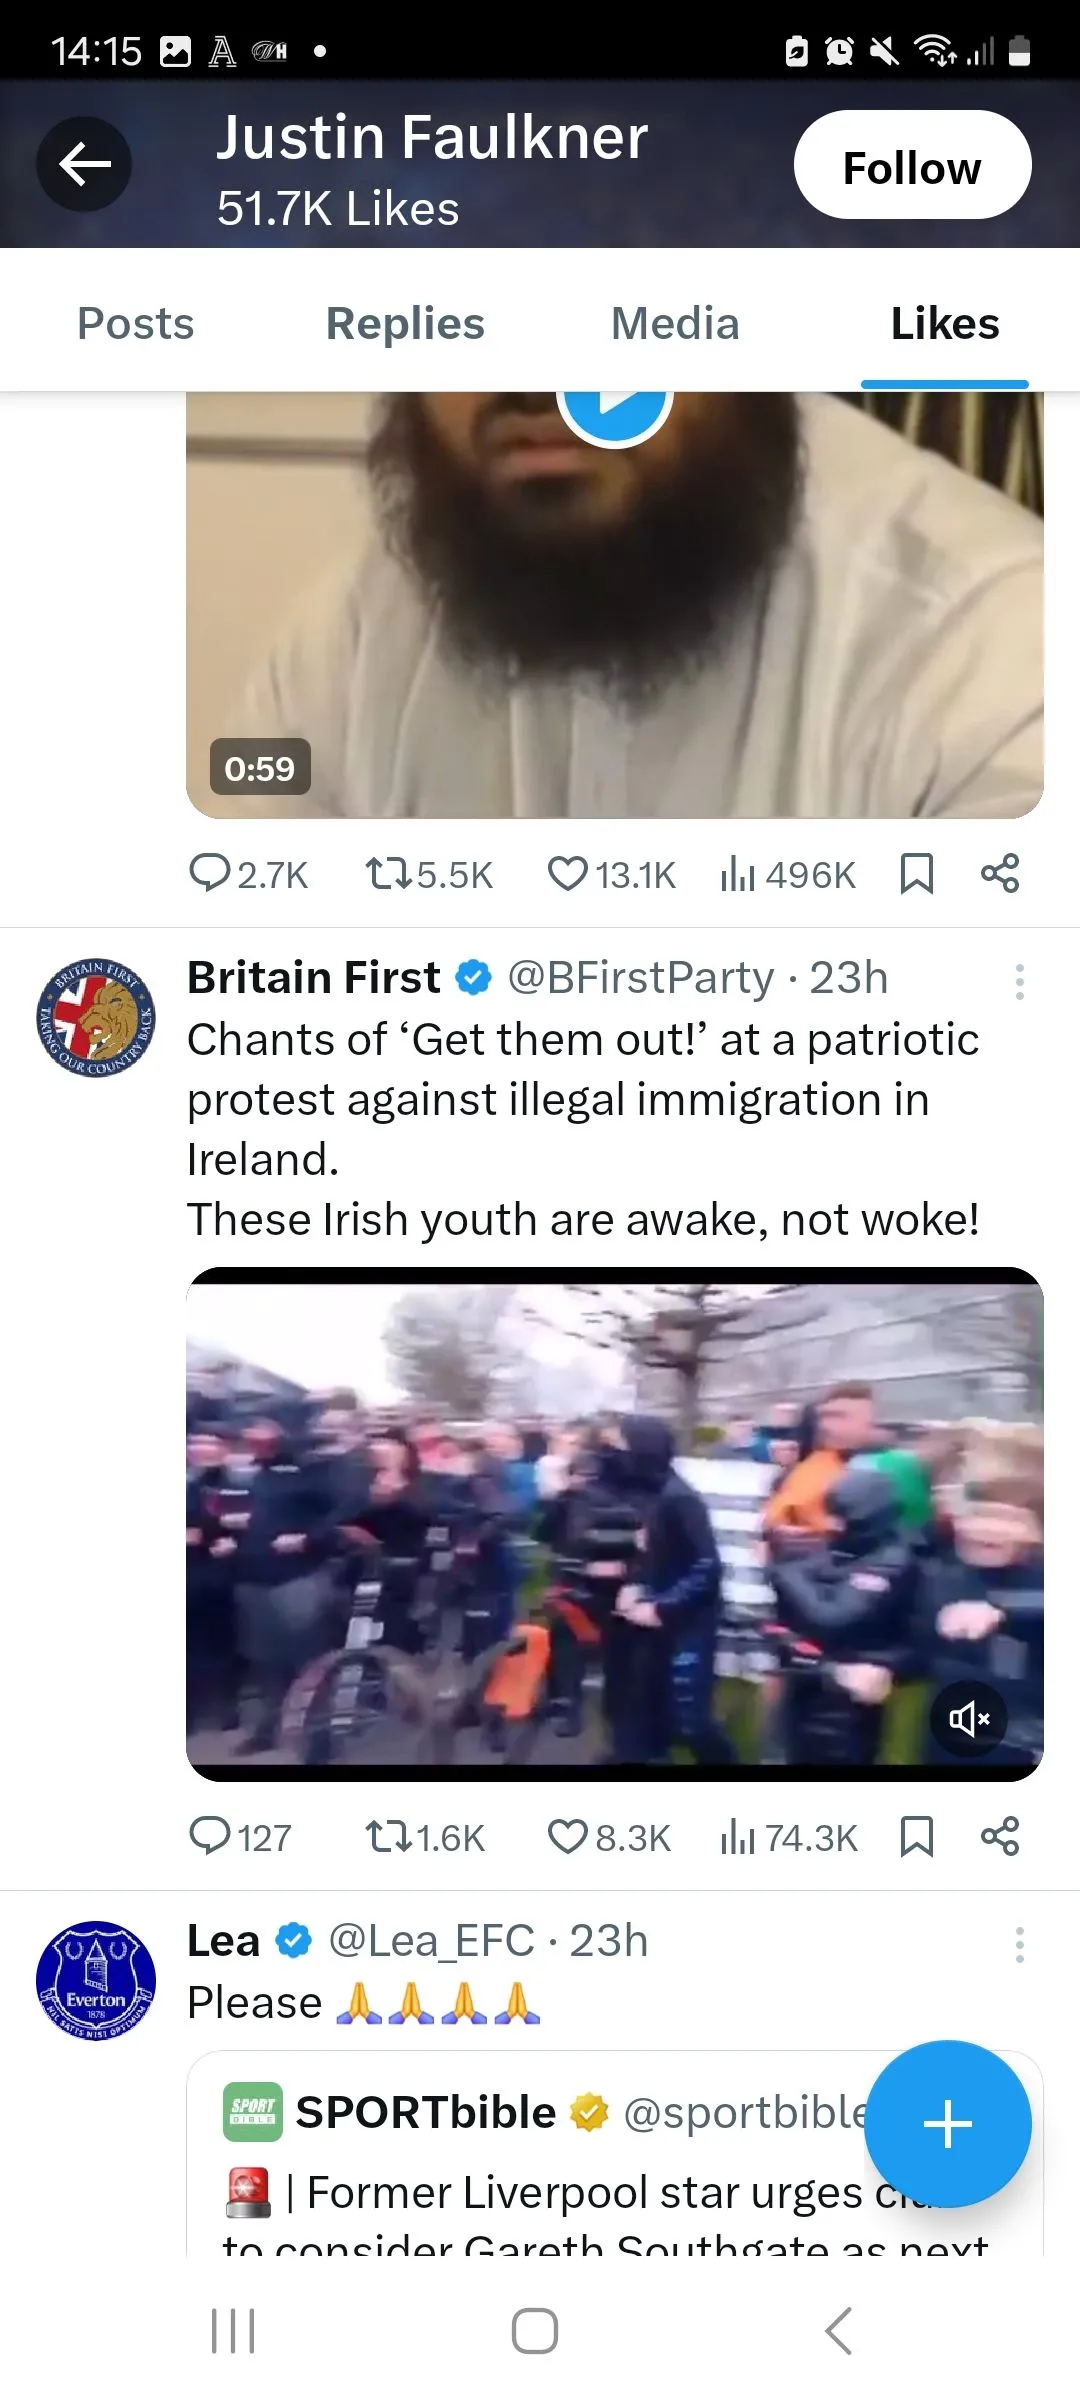Open the Replies tab
Viewport: 1080px width, 2400px height.
click(x=405, y=324)
